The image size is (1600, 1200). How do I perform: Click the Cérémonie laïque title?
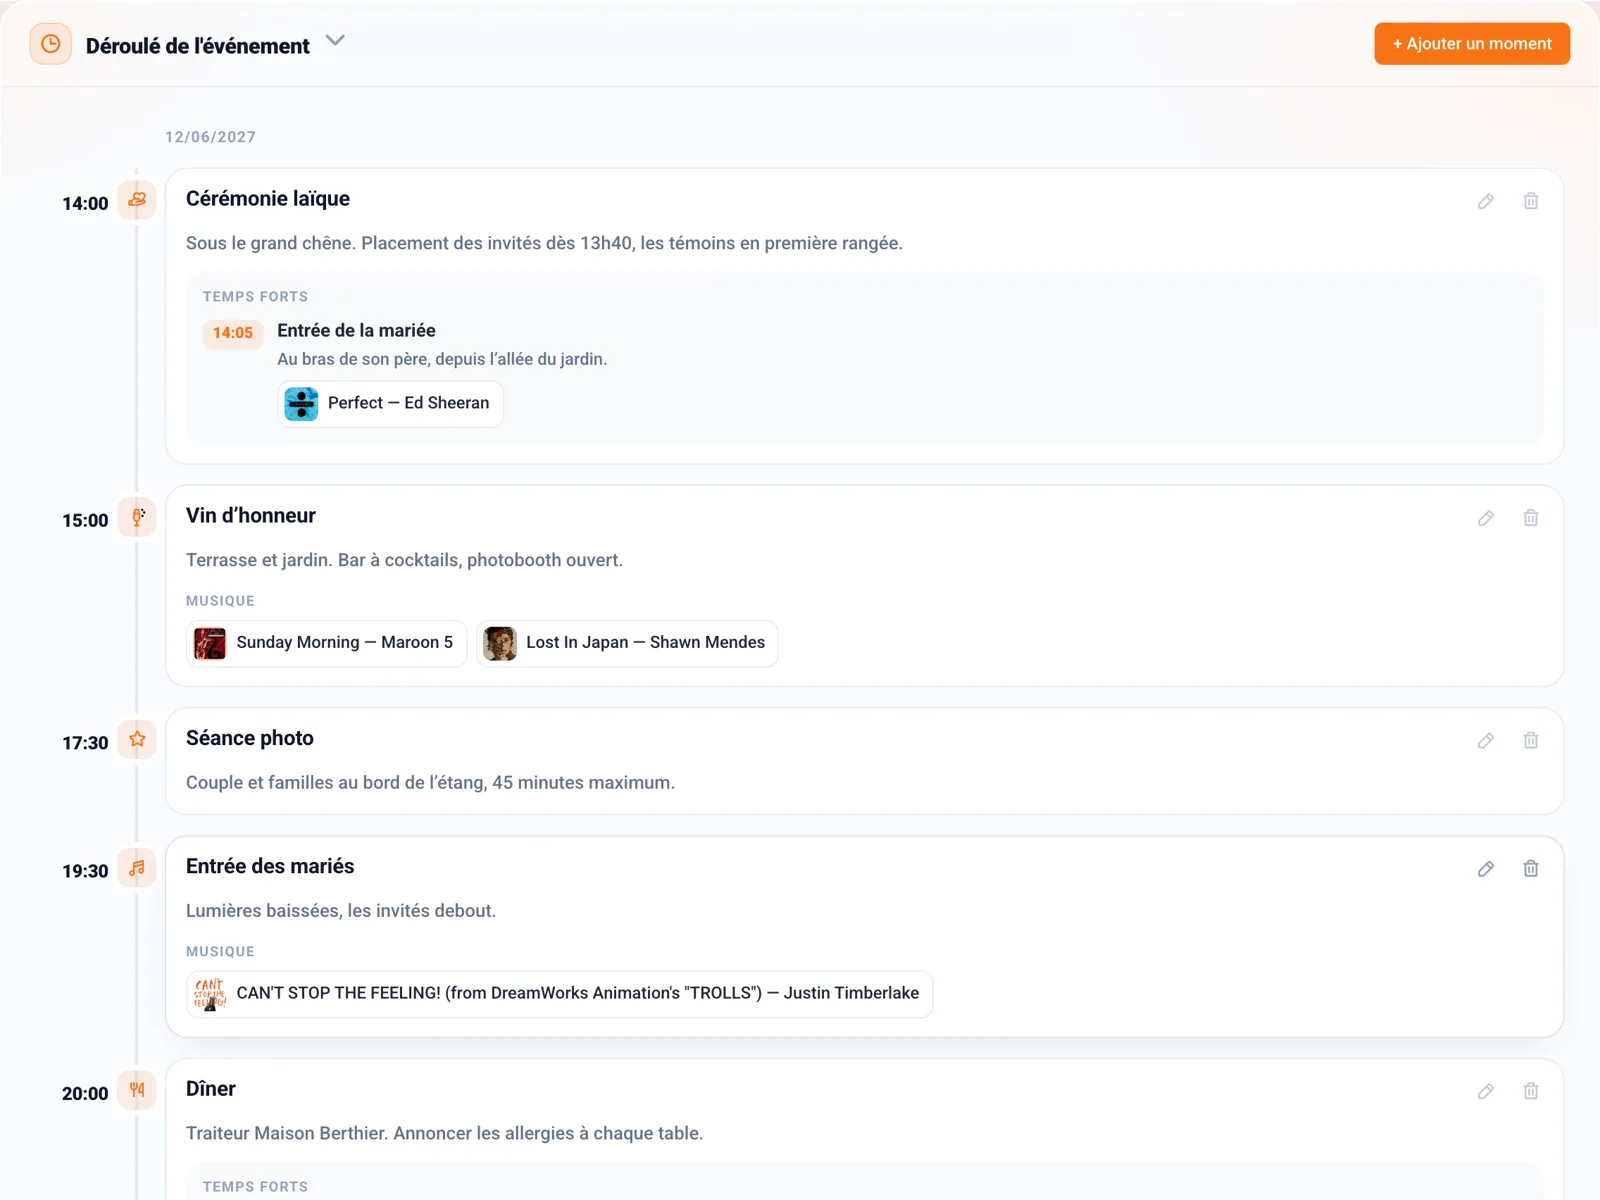click(268, 199)
